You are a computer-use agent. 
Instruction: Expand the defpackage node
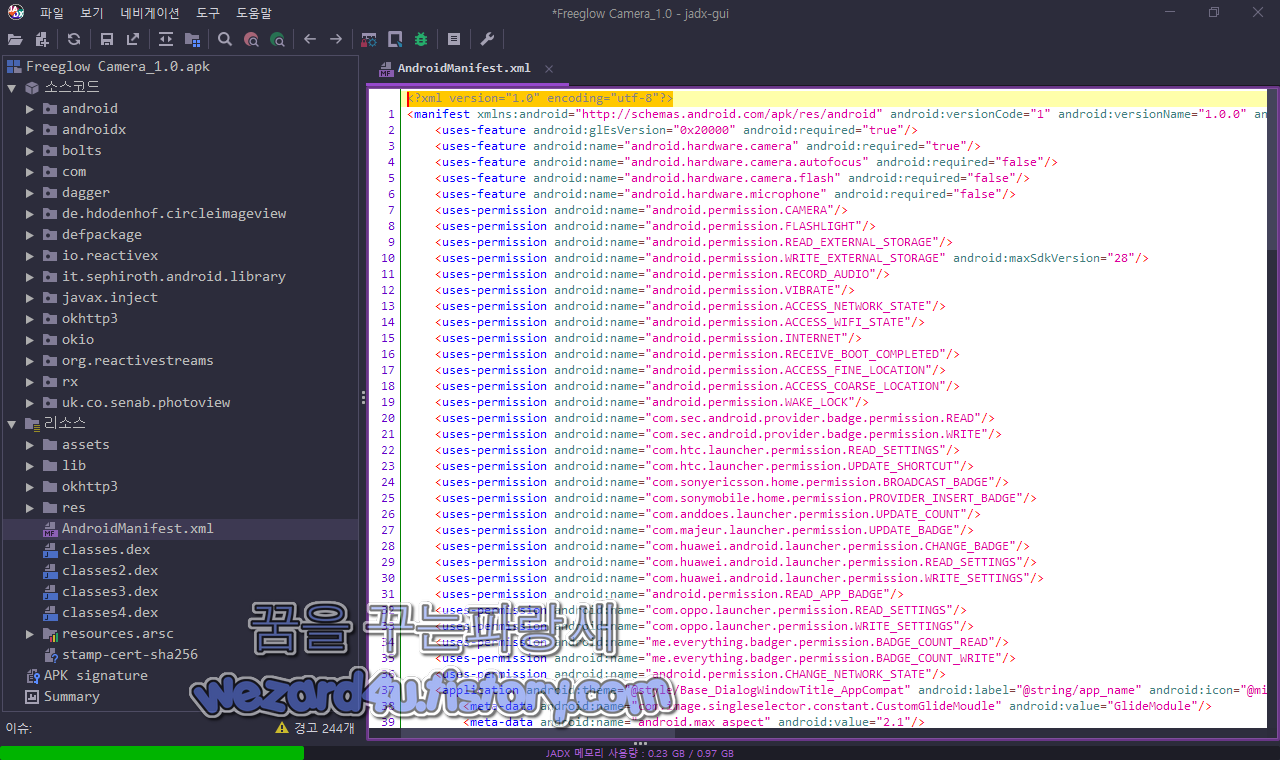pyautogui.click(x=30, y=234)
